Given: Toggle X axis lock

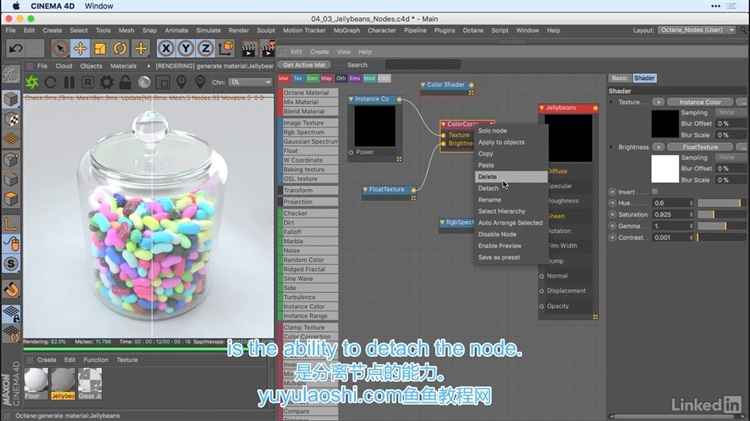Looking at the screenshot, I should point(165,48).
